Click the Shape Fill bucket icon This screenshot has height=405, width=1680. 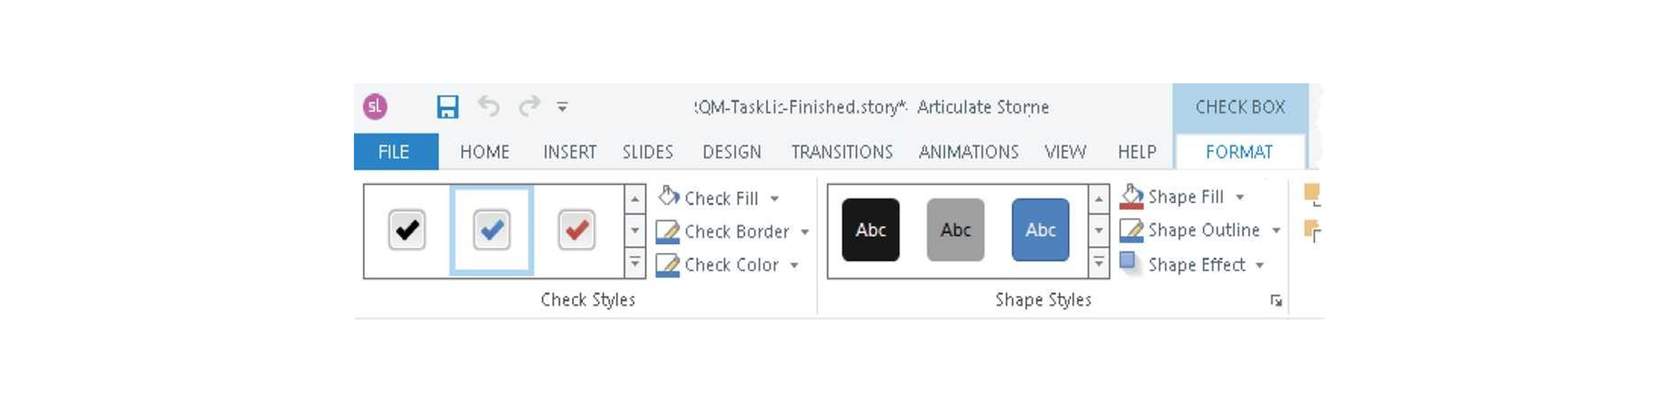coord(1131,195)
